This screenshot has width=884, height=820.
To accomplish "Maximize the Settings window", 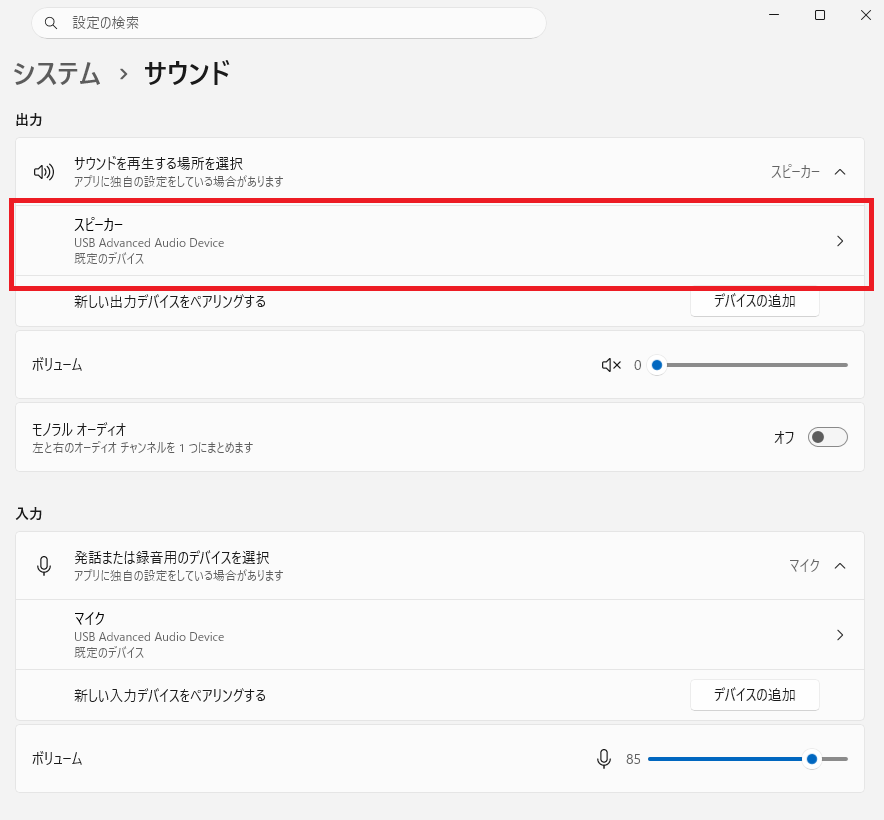I will click(x=820, y=15).
